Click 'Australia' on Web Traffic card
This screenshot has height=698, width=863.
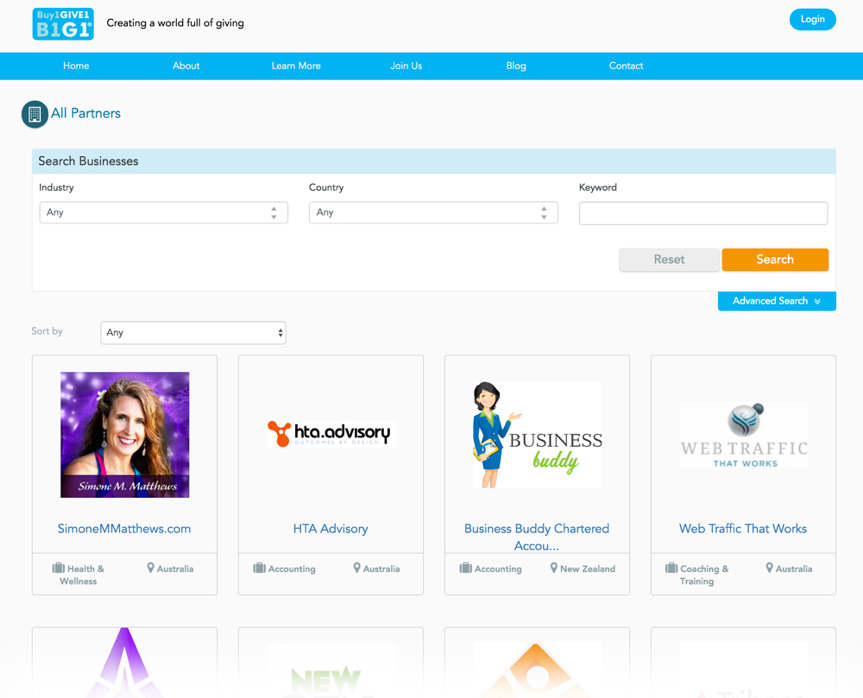794,569
